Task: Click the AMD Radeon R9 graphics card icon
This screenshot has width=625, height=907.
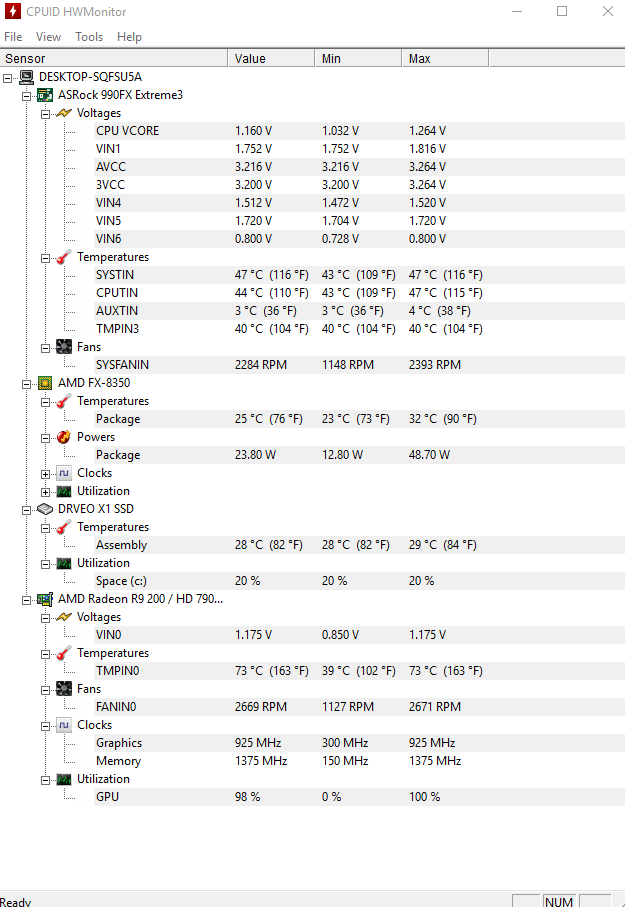Action: point(45,599)
